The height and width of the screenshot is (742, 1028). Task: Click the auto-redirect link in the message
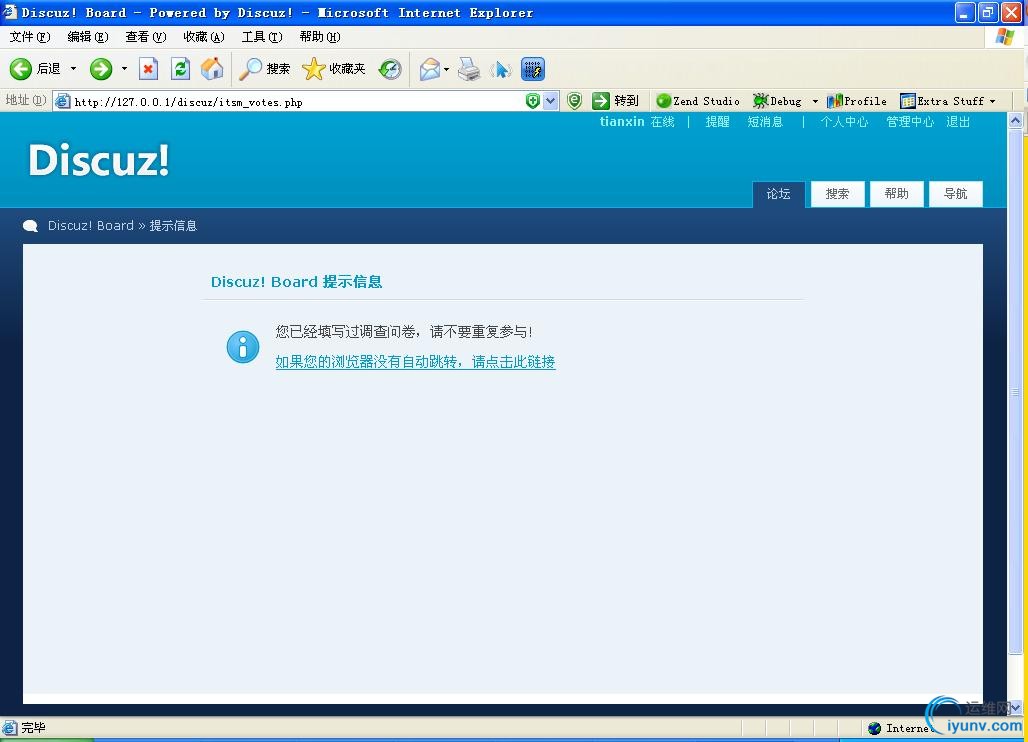pyautogui.click(x=416, y=362)
